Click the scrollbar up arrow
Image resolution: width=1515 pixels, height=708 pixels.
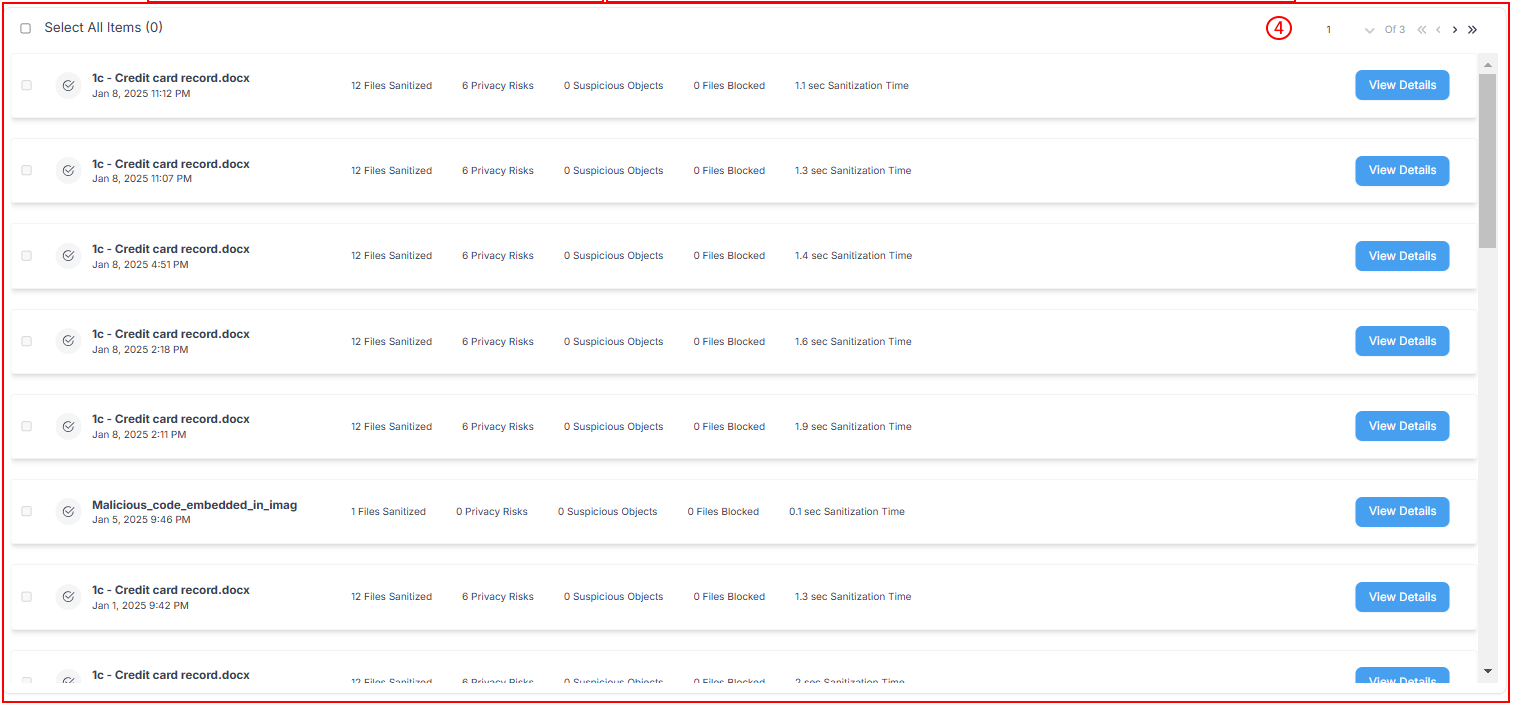[x=1488, y=65]
